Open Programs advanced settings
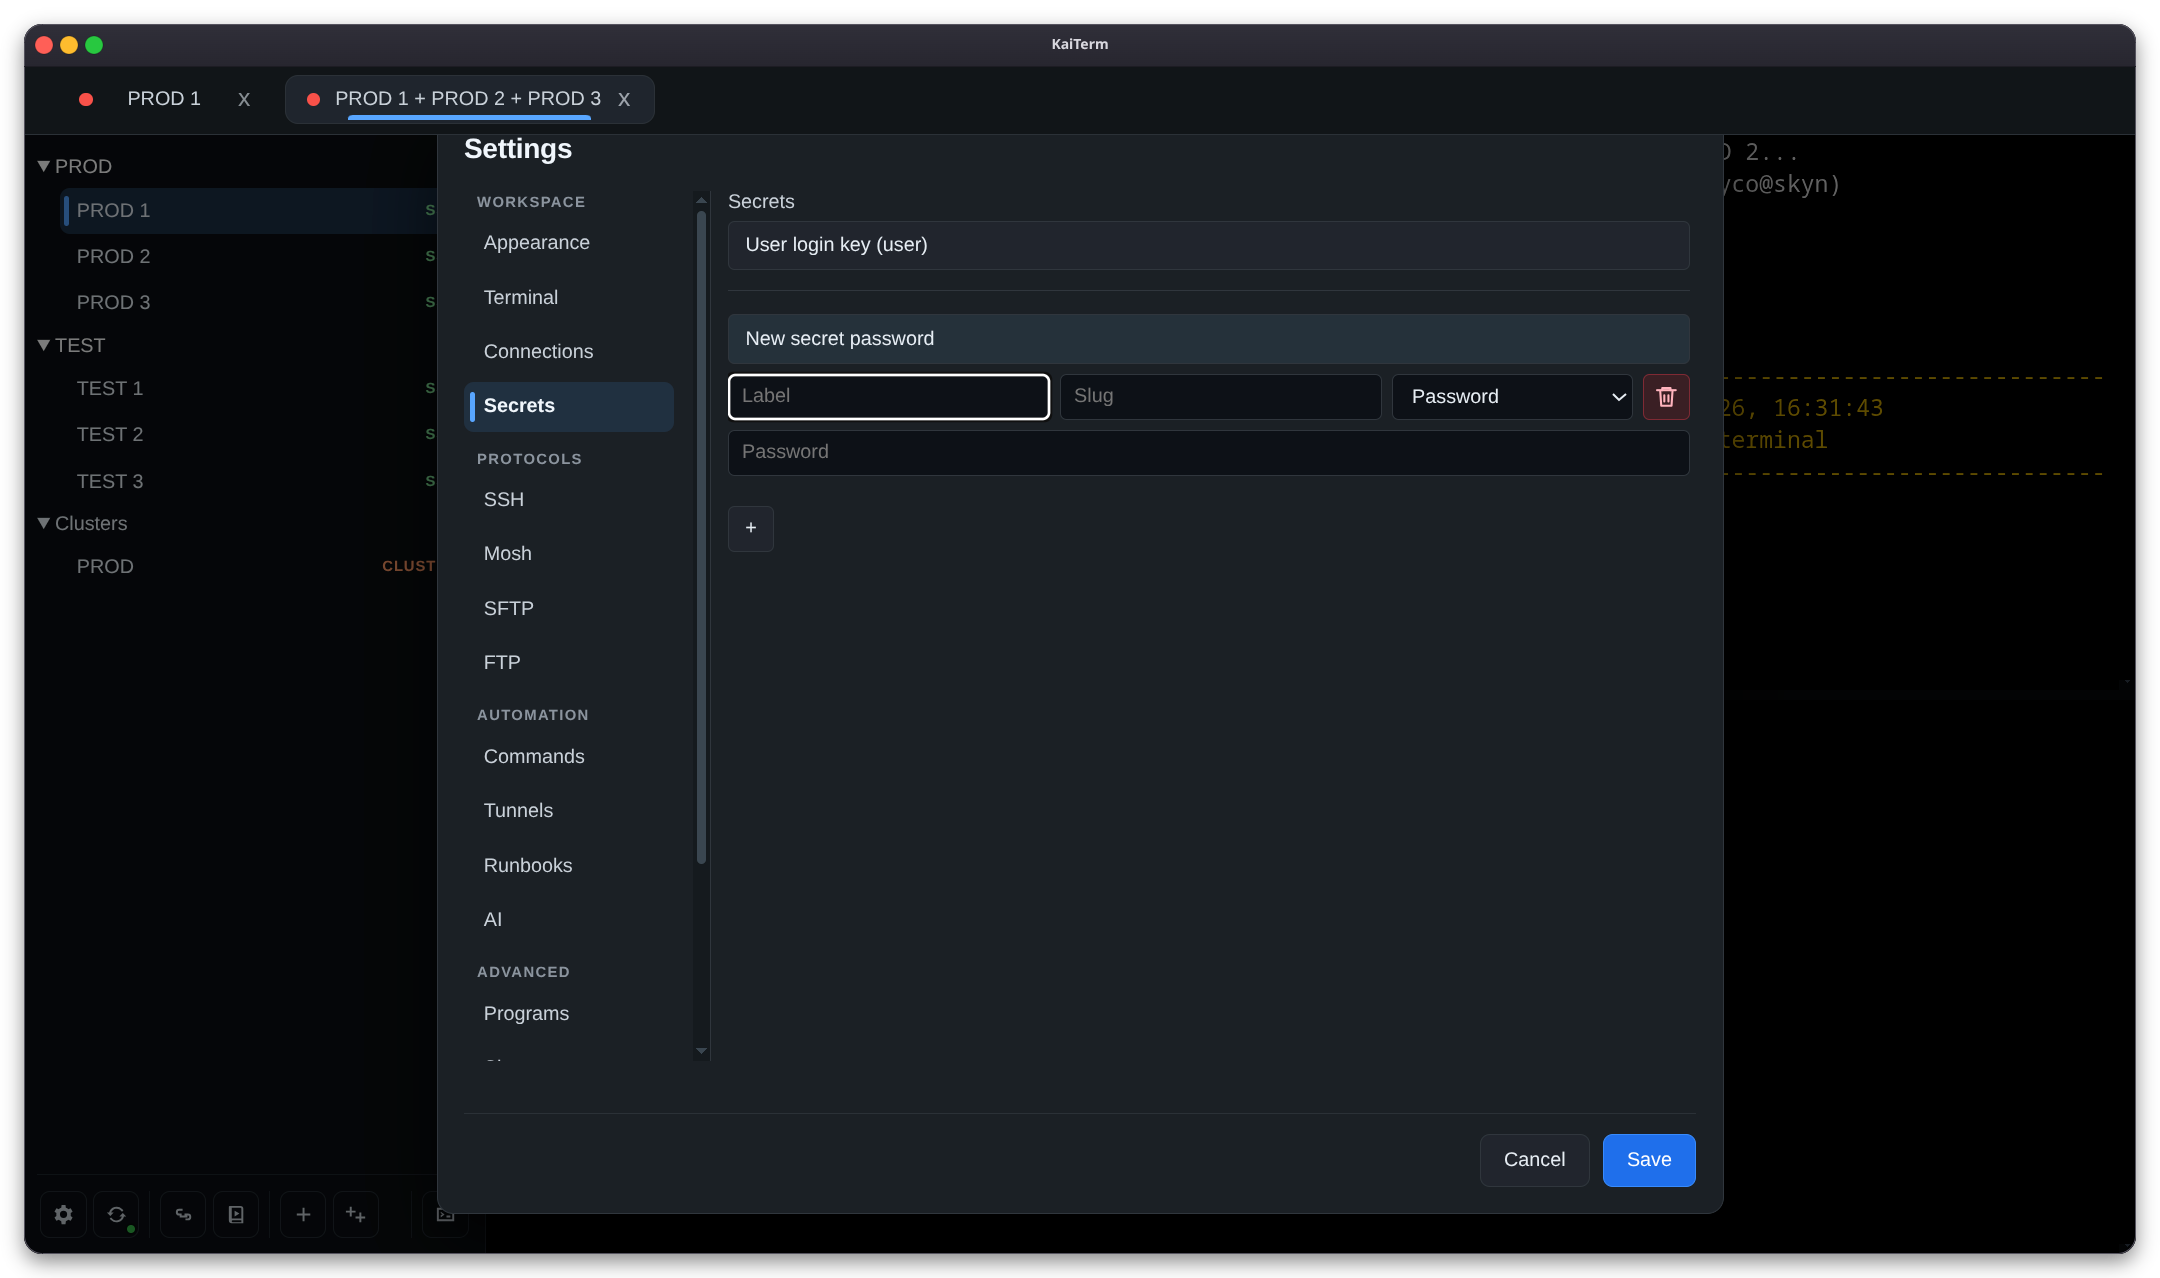This screenshot has height=1278, width=2160. click(568, 1014)
